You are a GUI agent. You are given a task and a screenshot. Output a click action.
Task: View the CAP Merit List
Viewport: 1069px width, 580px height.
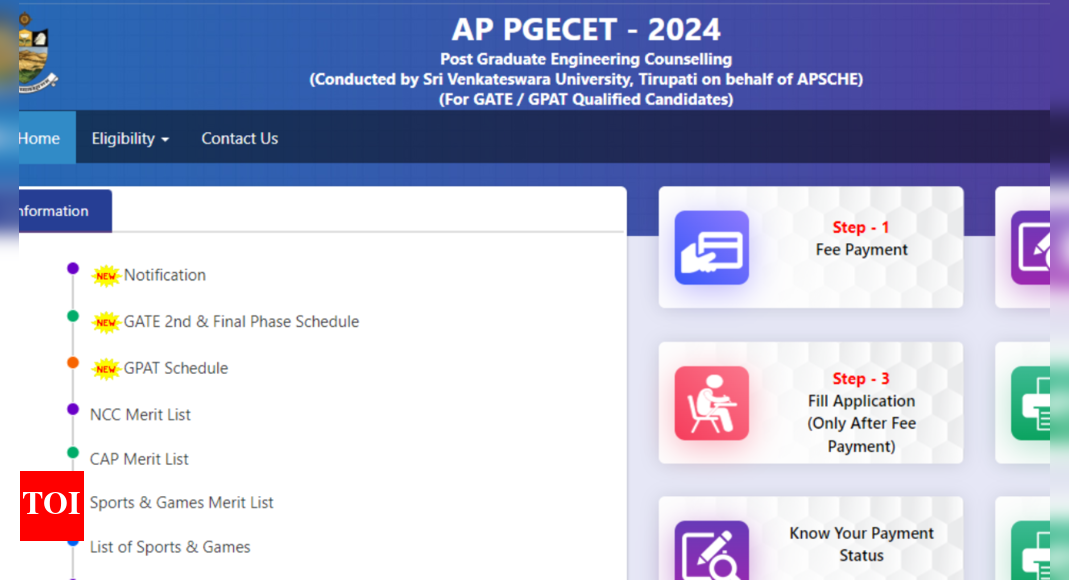139,459
